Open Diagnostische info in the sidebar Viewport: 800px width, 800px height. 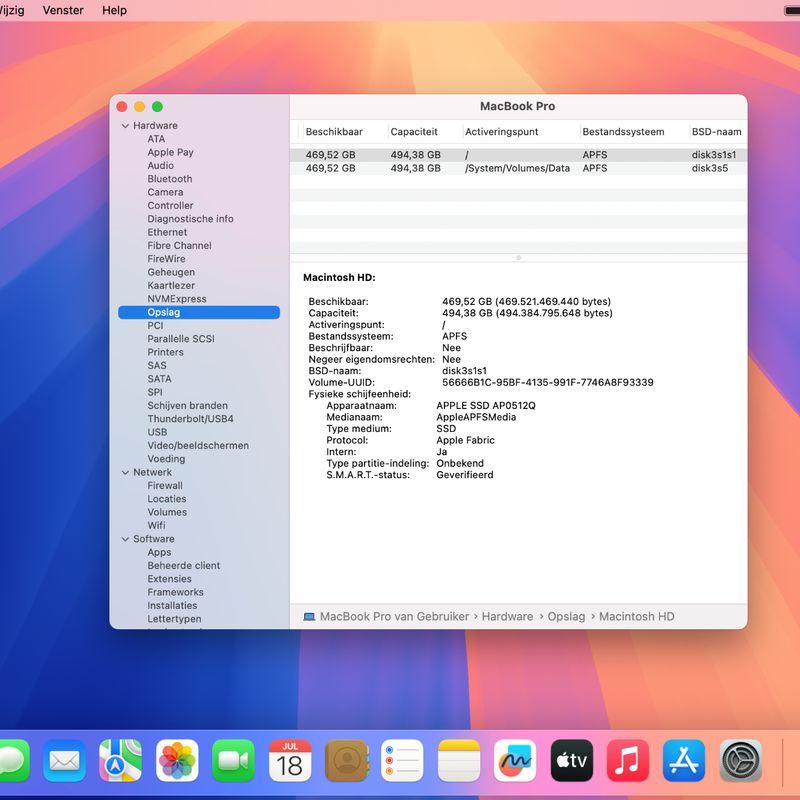[190, 218]
